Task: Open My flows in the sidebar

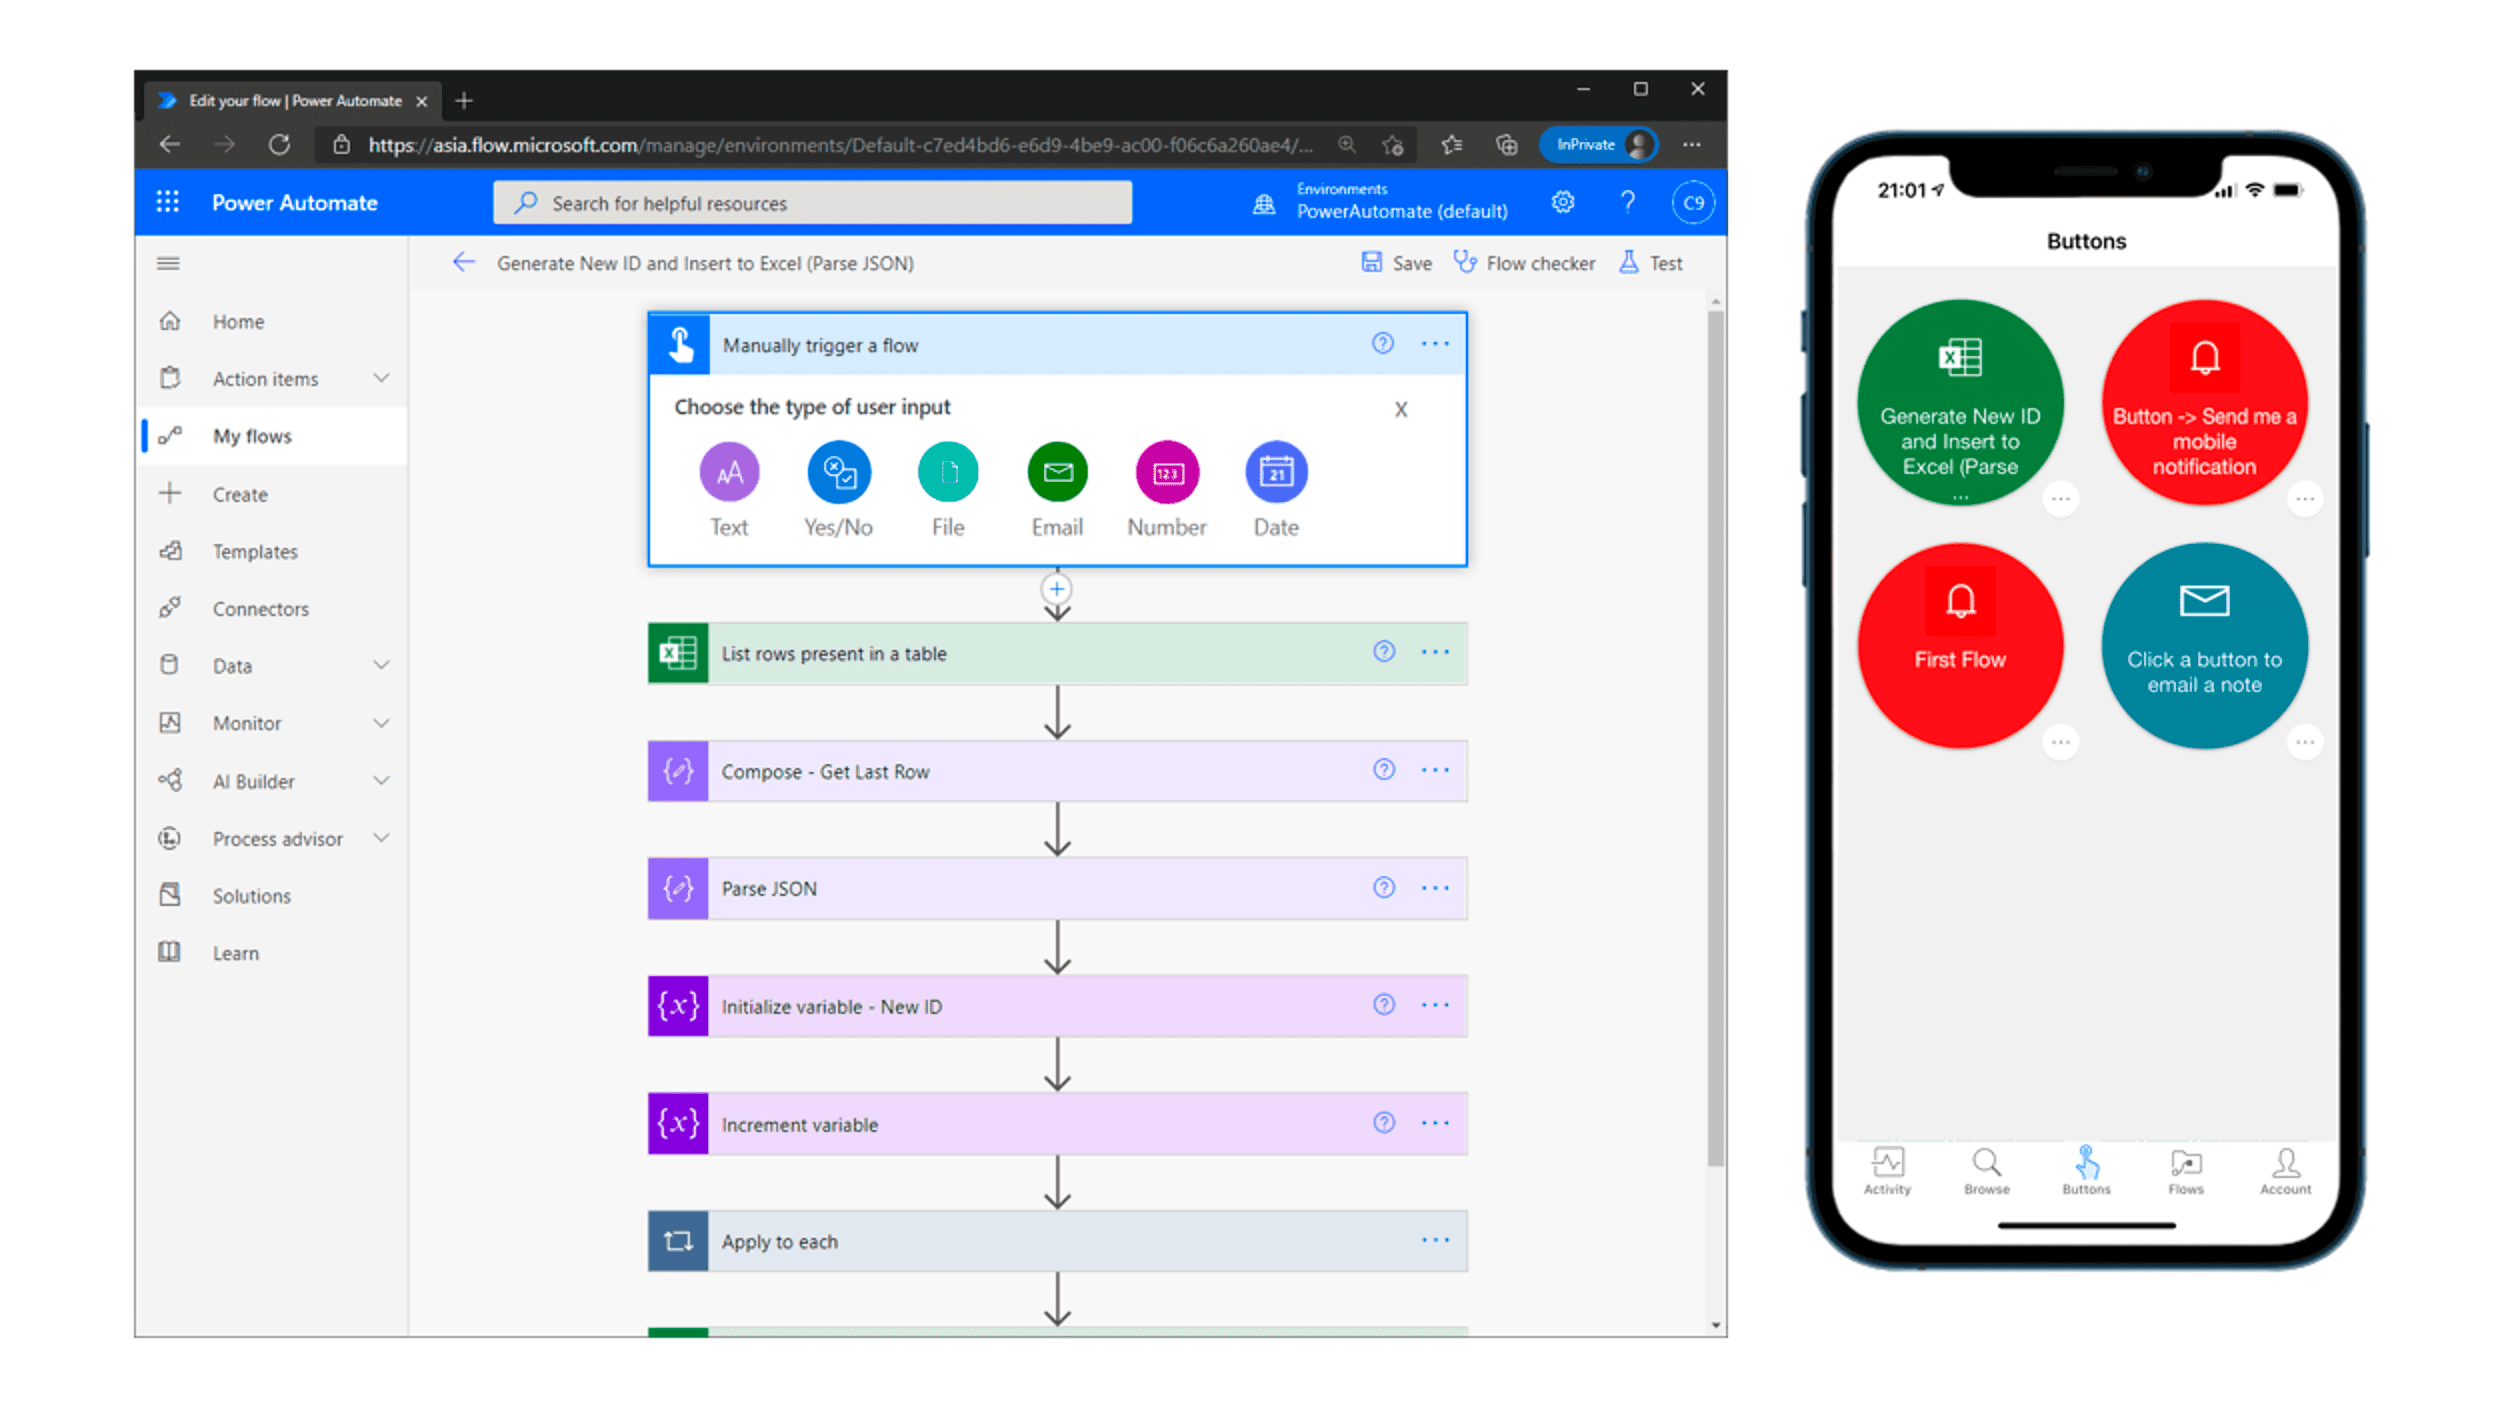Action: (x=272, y=436)
